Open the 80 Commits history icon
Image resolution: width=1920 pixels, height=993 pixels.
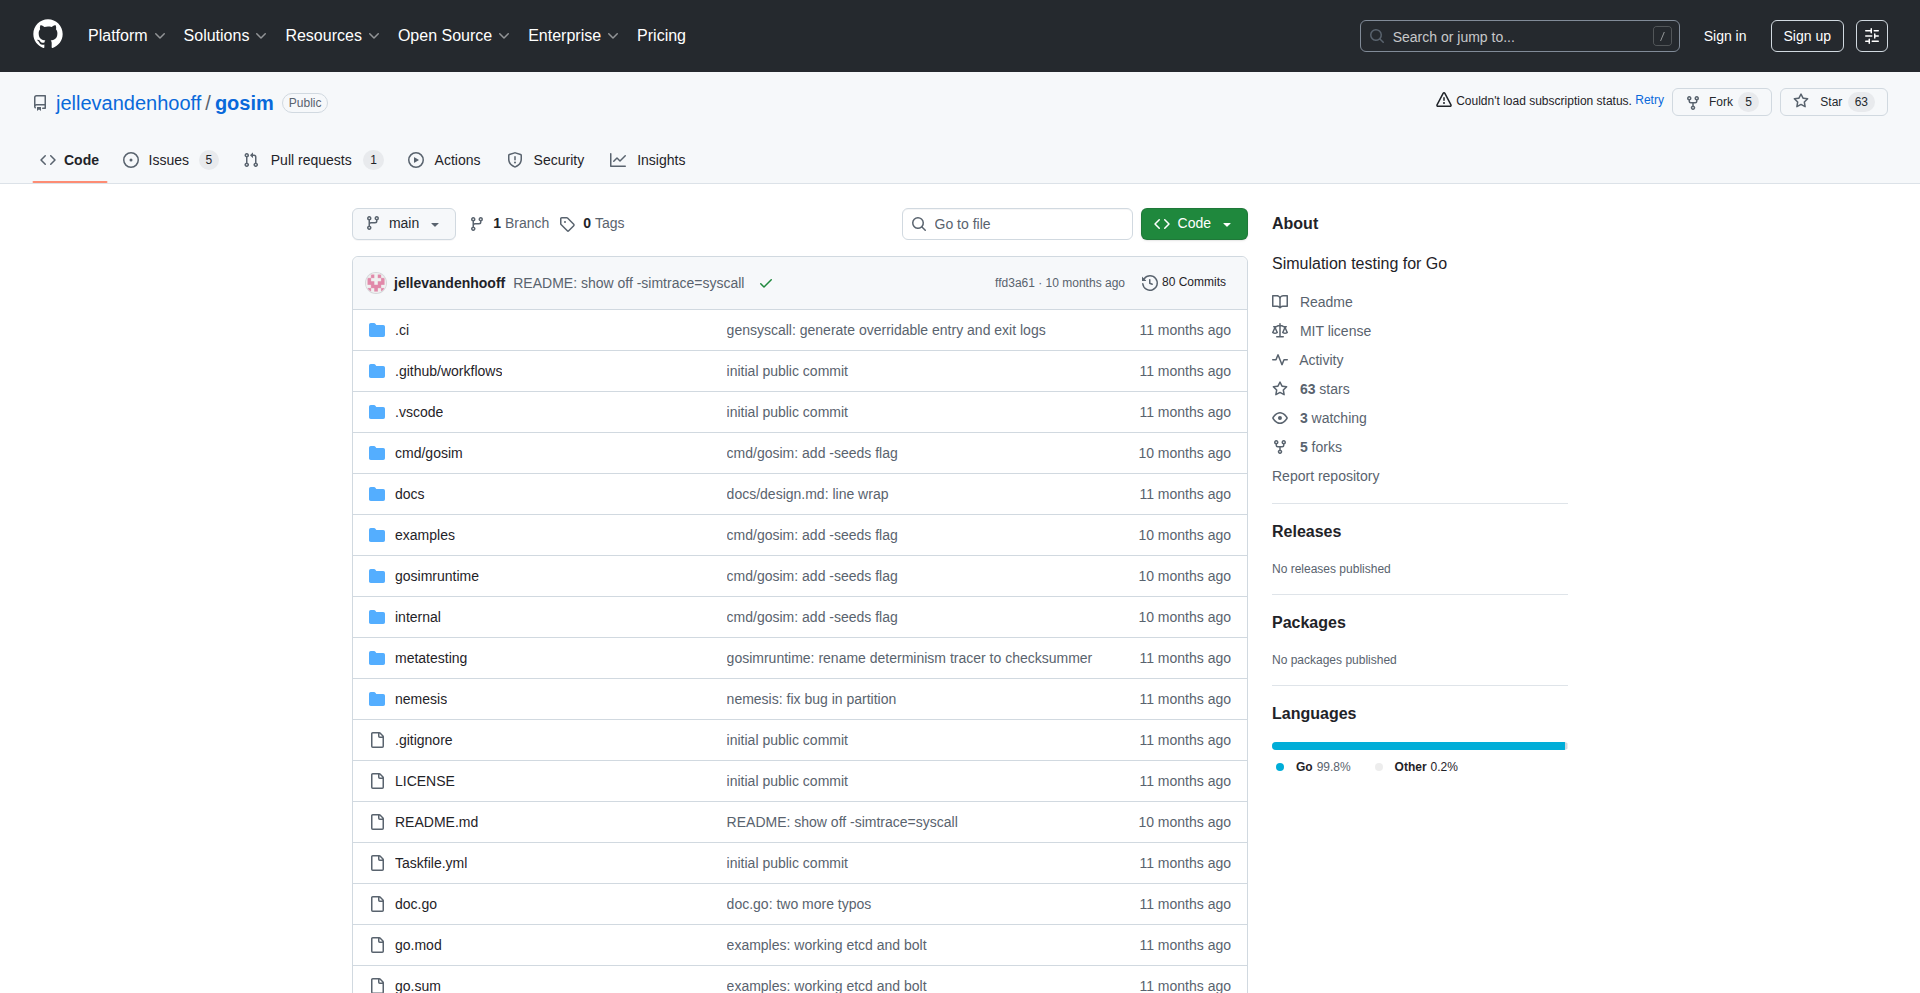coord(1150,283)
